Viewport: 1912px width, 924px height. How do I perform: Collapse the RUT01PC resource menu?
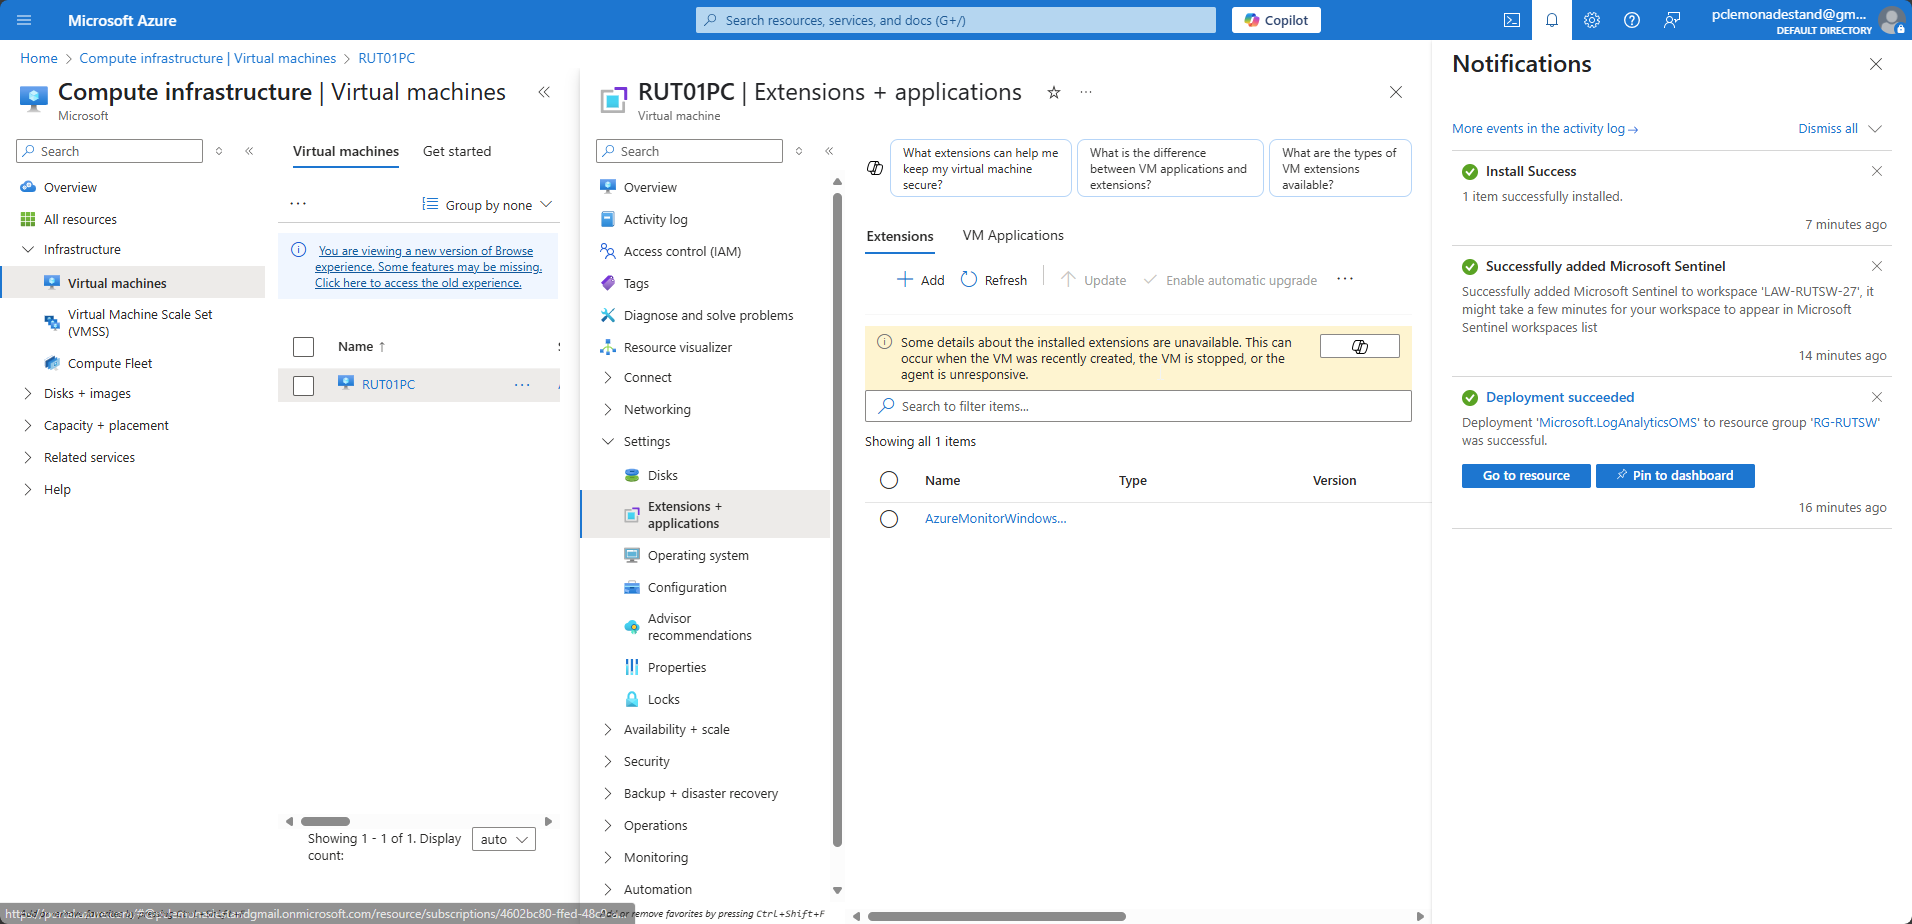click(x=829, y=151)
